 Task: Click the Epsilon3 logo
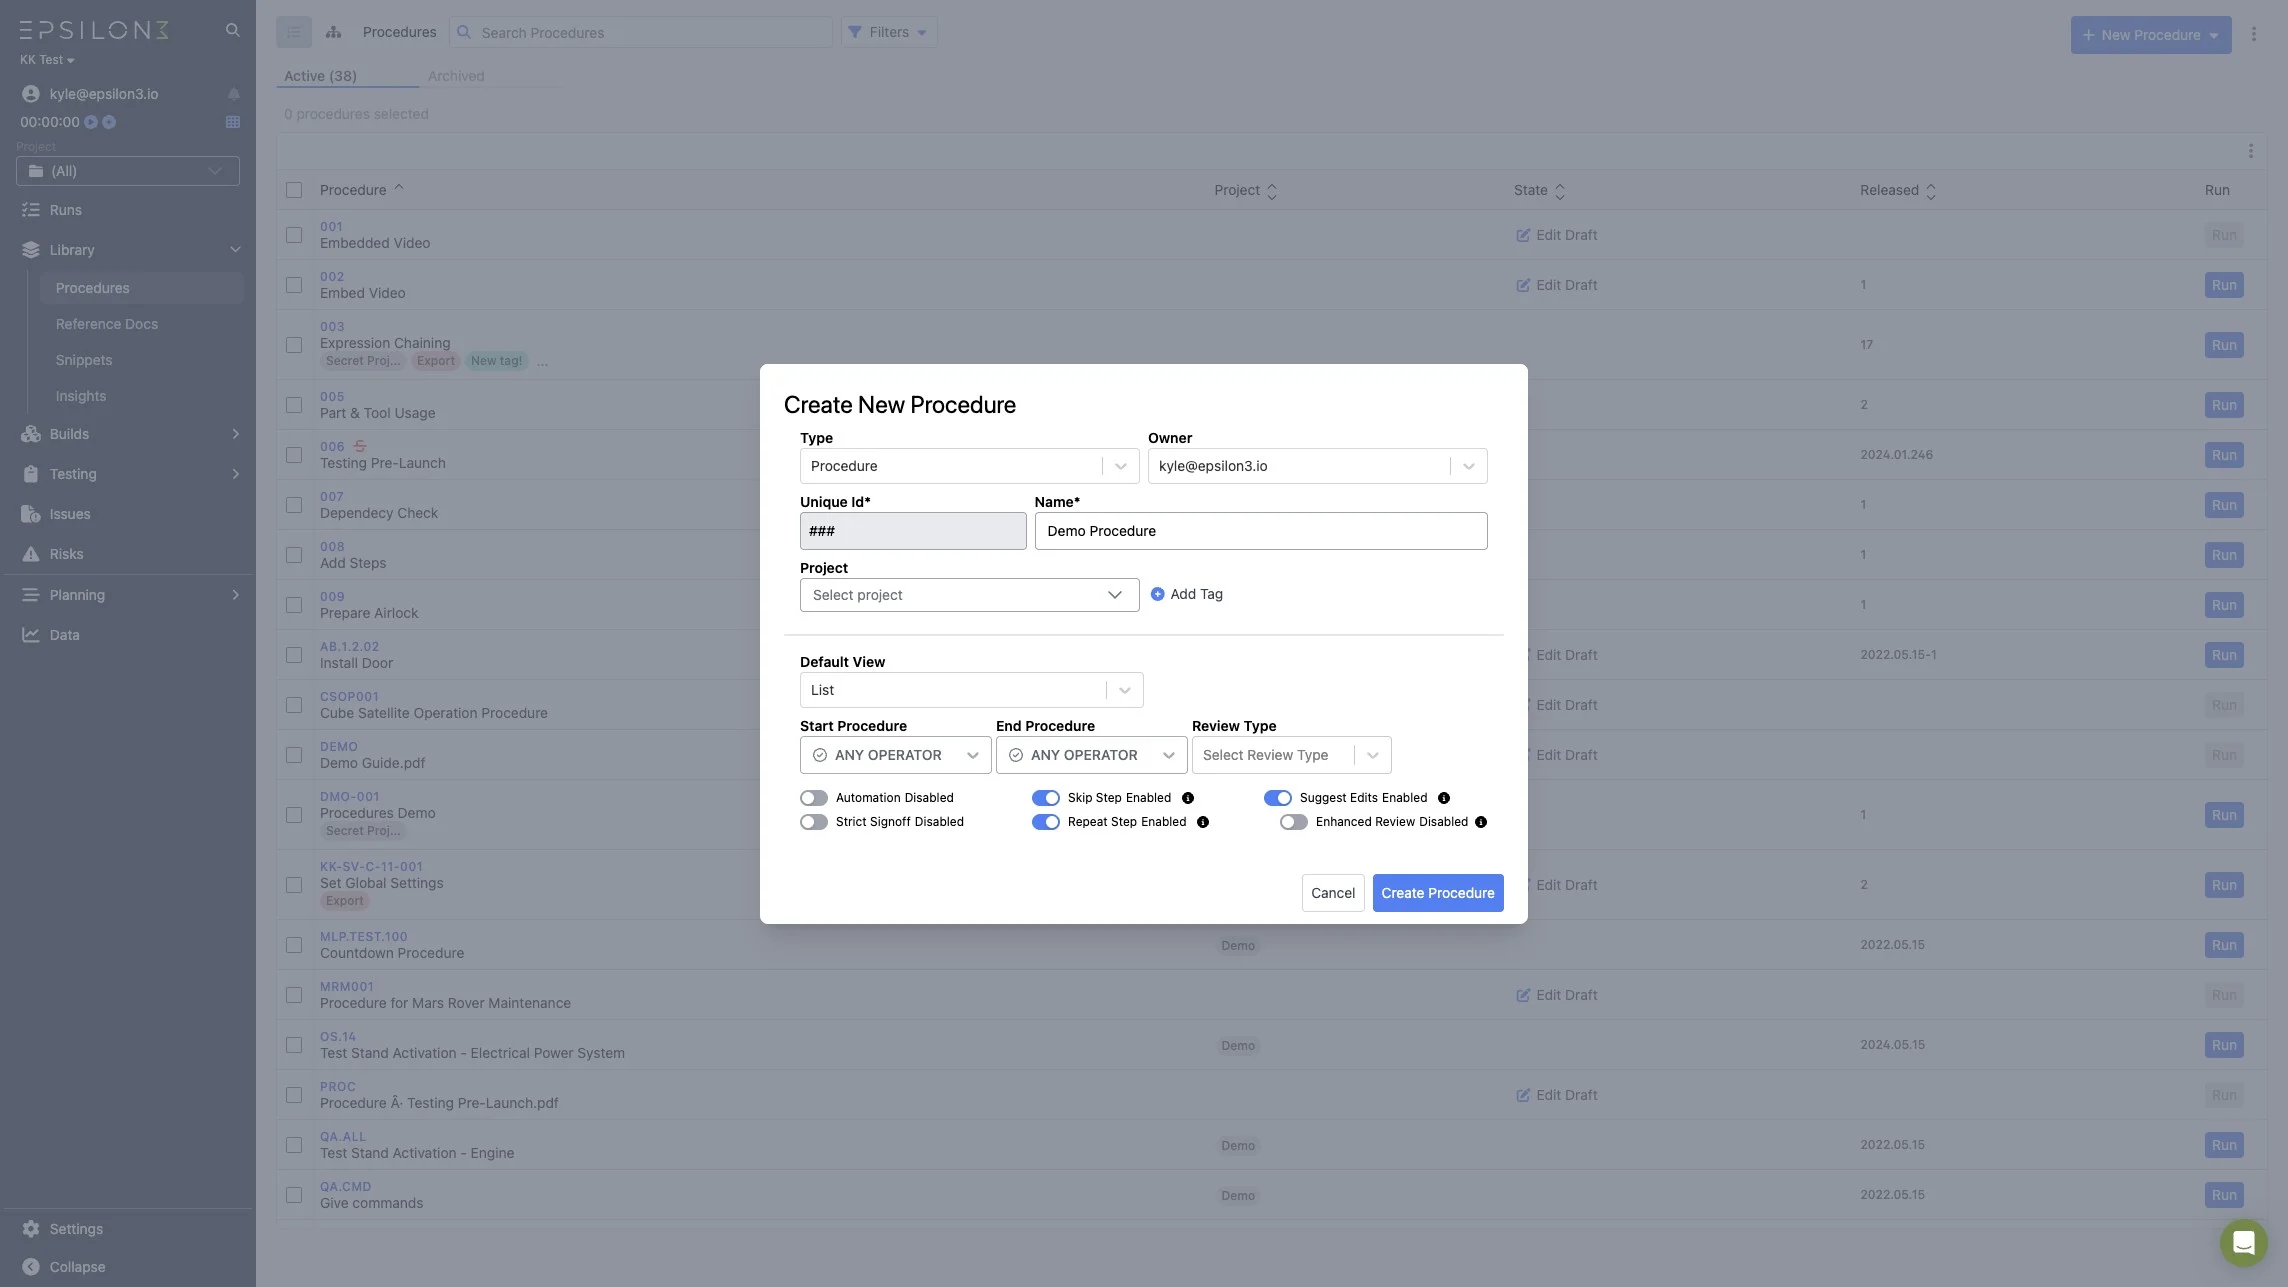click(x=94, y=30)
